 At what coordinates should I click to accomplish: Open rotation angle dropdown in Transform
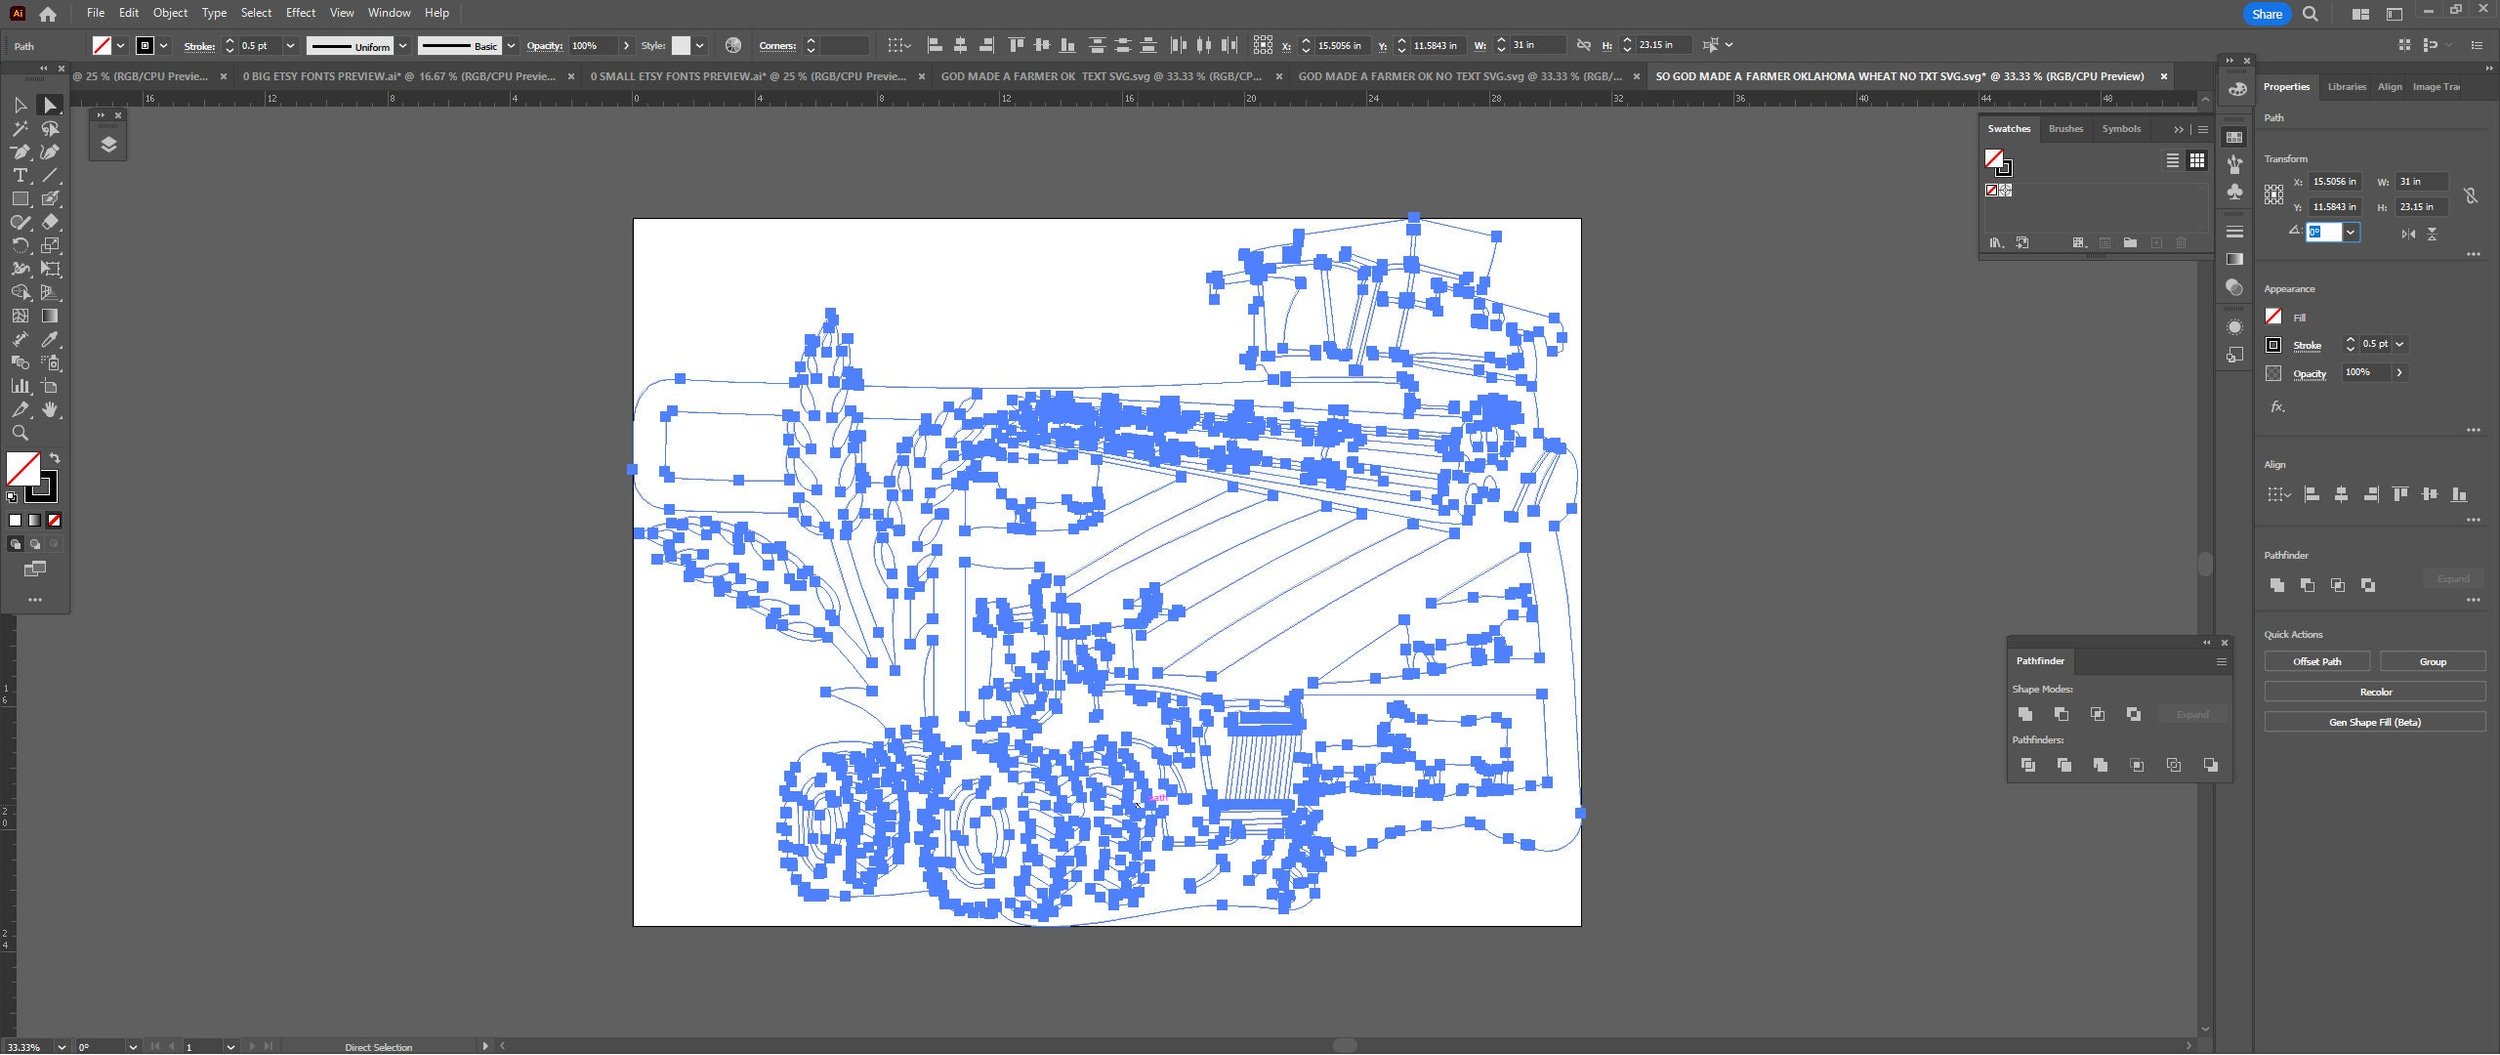[x=2350, y=232]
